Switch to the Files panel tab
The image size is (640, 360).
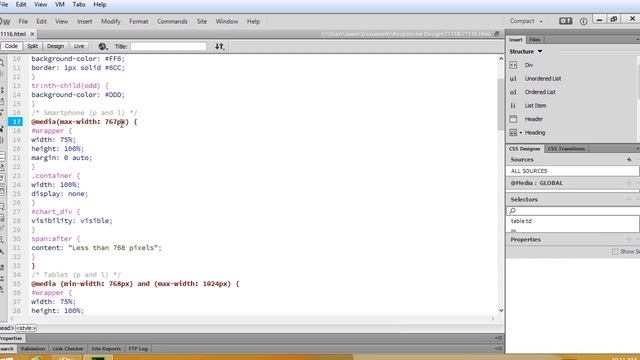(x=535, y=40)
